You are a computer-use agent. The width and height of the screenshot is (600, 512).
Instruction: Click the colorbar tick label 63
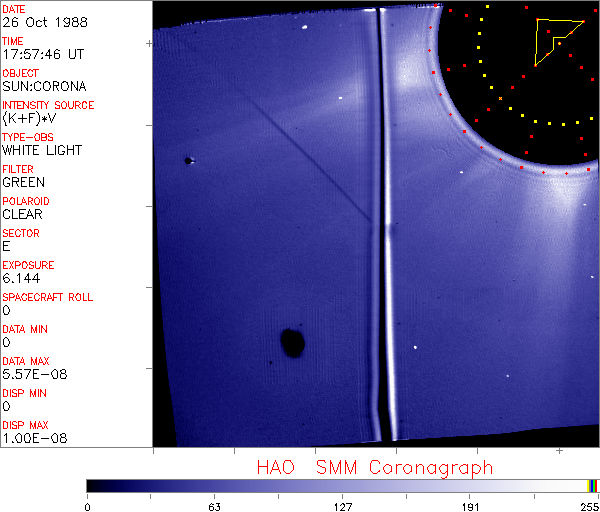point(214,507)
